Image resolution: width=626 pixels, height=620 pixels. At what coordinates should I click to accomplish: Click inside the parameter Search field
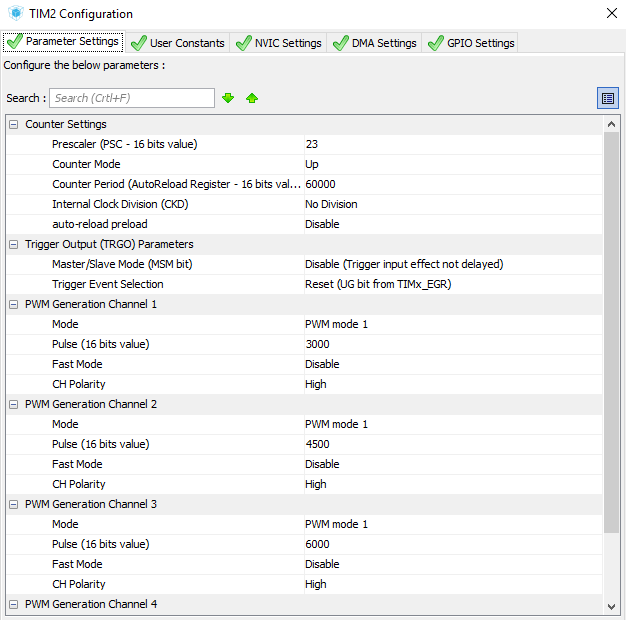click(x=132, y=98)
